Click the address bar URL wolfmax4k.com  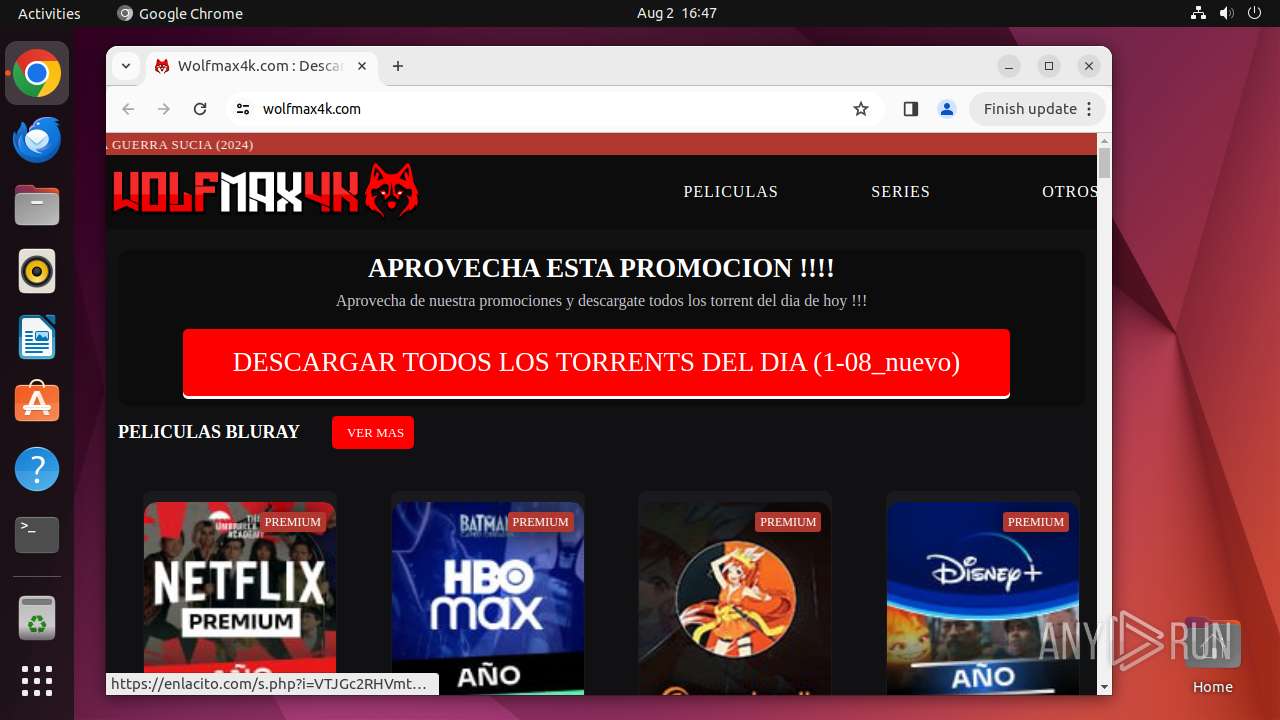click(x=312, y=109)
